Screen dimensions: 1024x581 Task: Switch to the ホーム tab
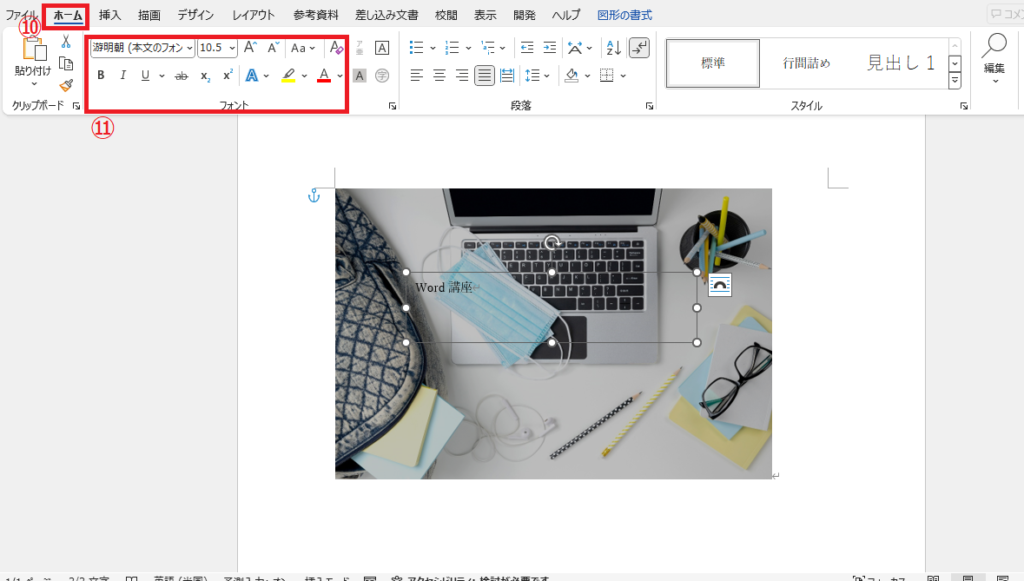68,15
